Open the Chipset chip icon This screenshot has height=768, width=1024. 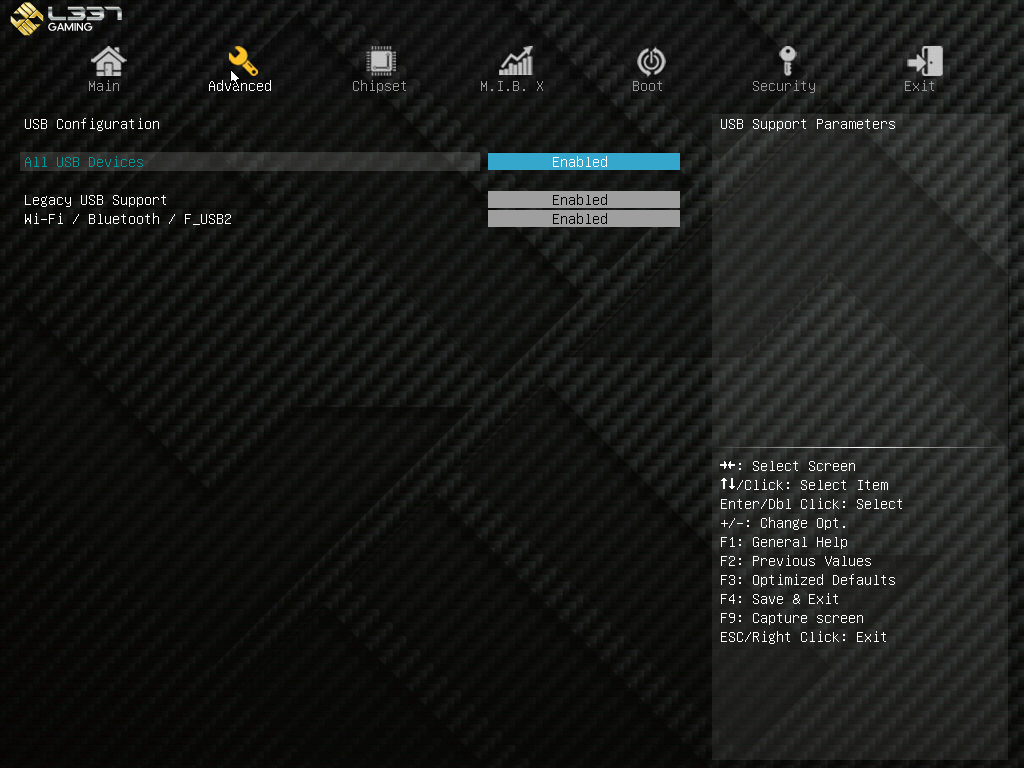[x=380, y=61]
